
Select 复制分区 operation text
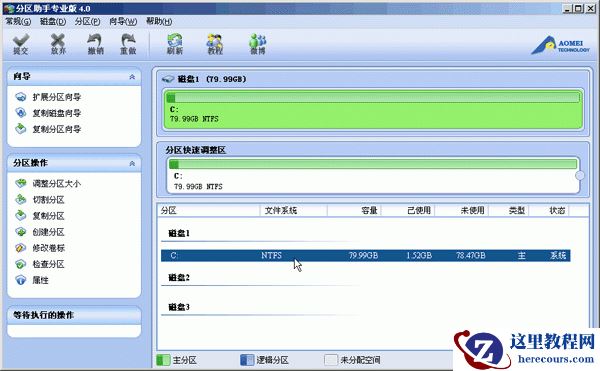48,215
